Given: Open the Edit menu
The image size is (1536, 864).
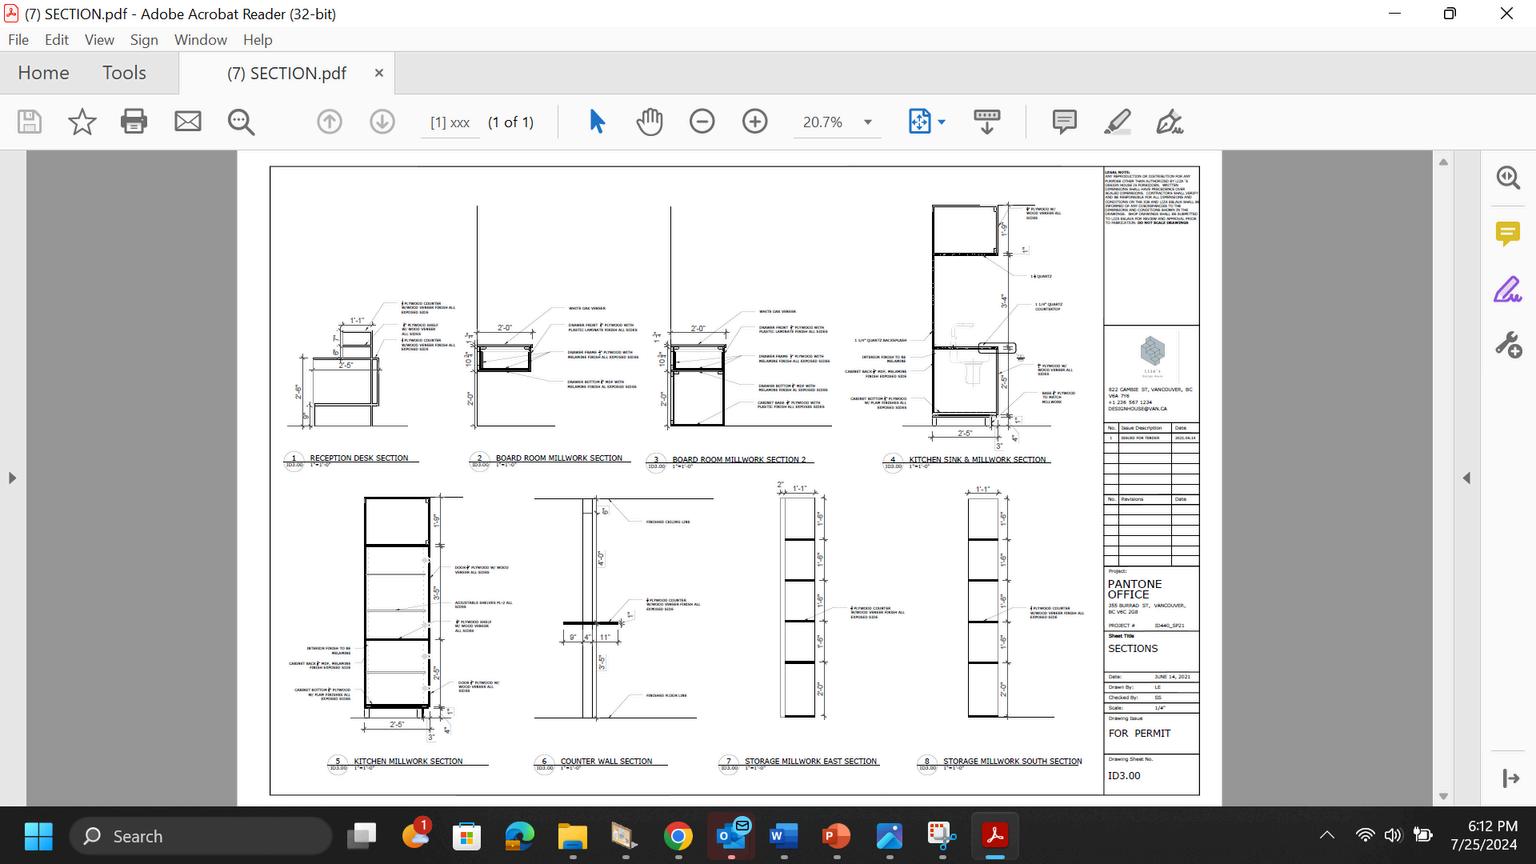Looking at the screenshot, I should click(57, 40).
